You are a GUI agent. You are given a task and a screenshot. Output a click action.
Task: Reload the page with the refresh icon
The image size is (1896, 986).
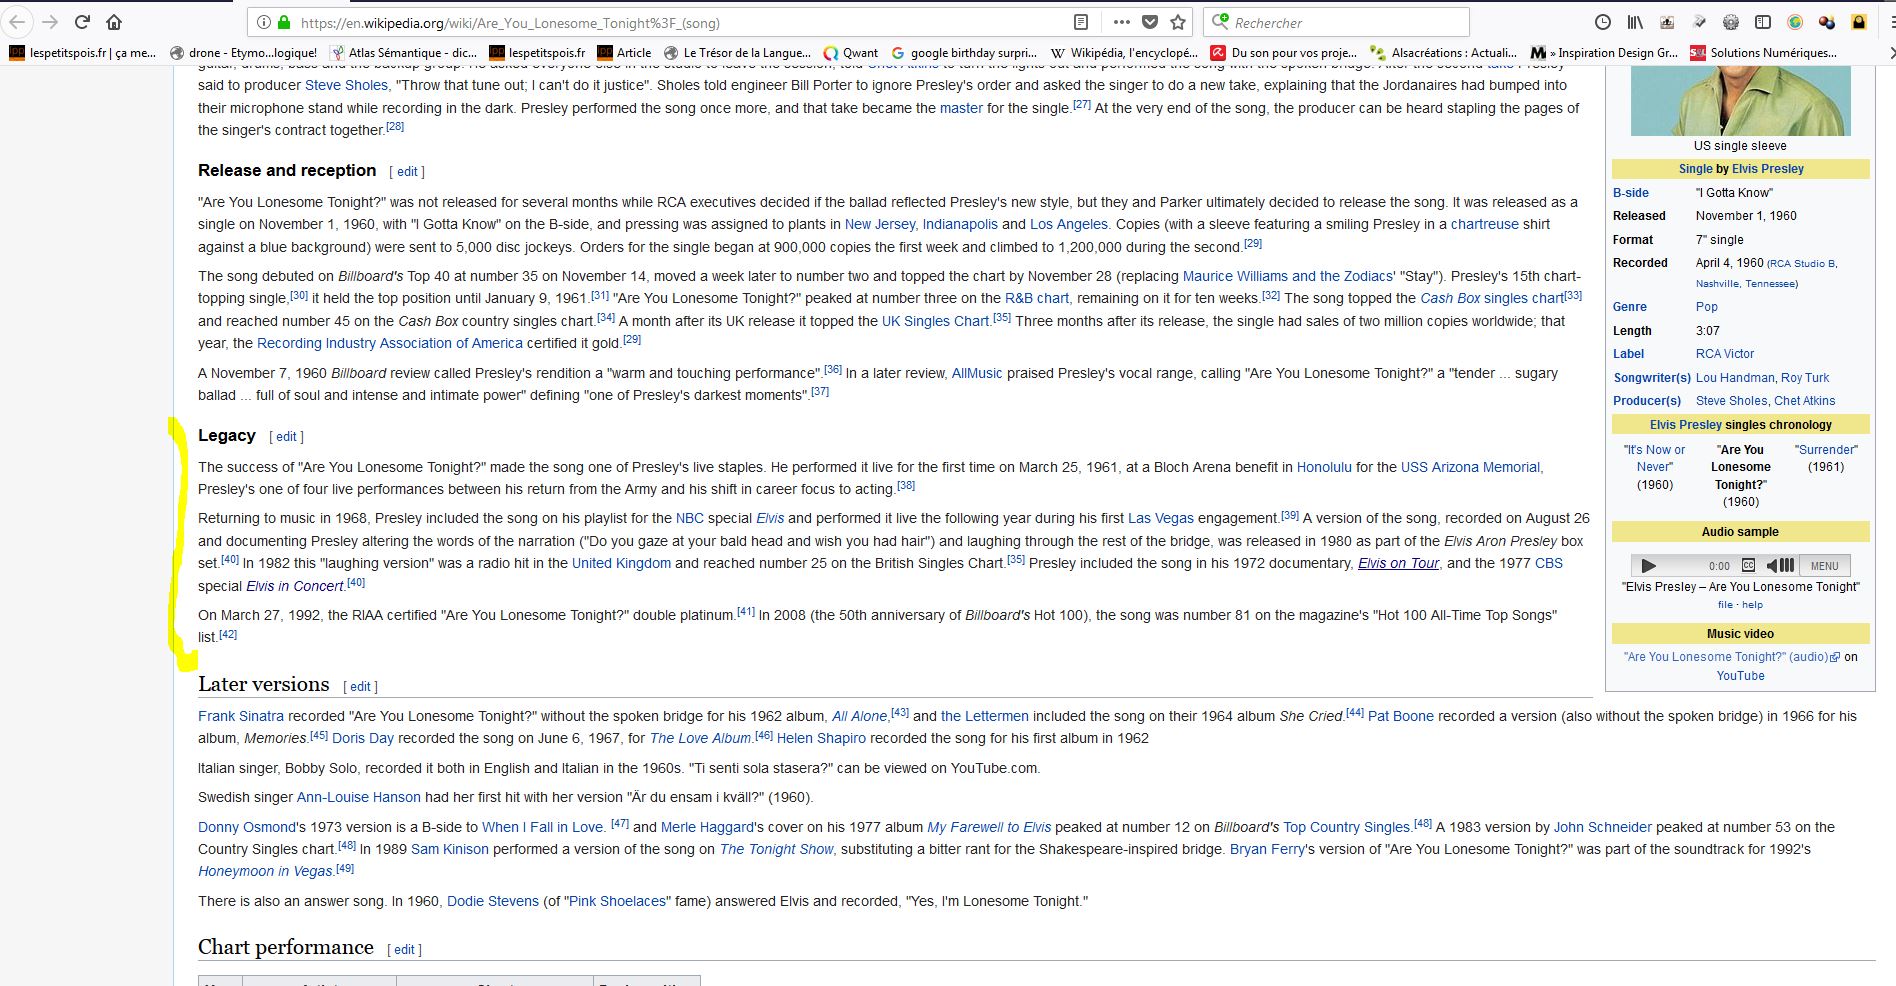point(83,22)
